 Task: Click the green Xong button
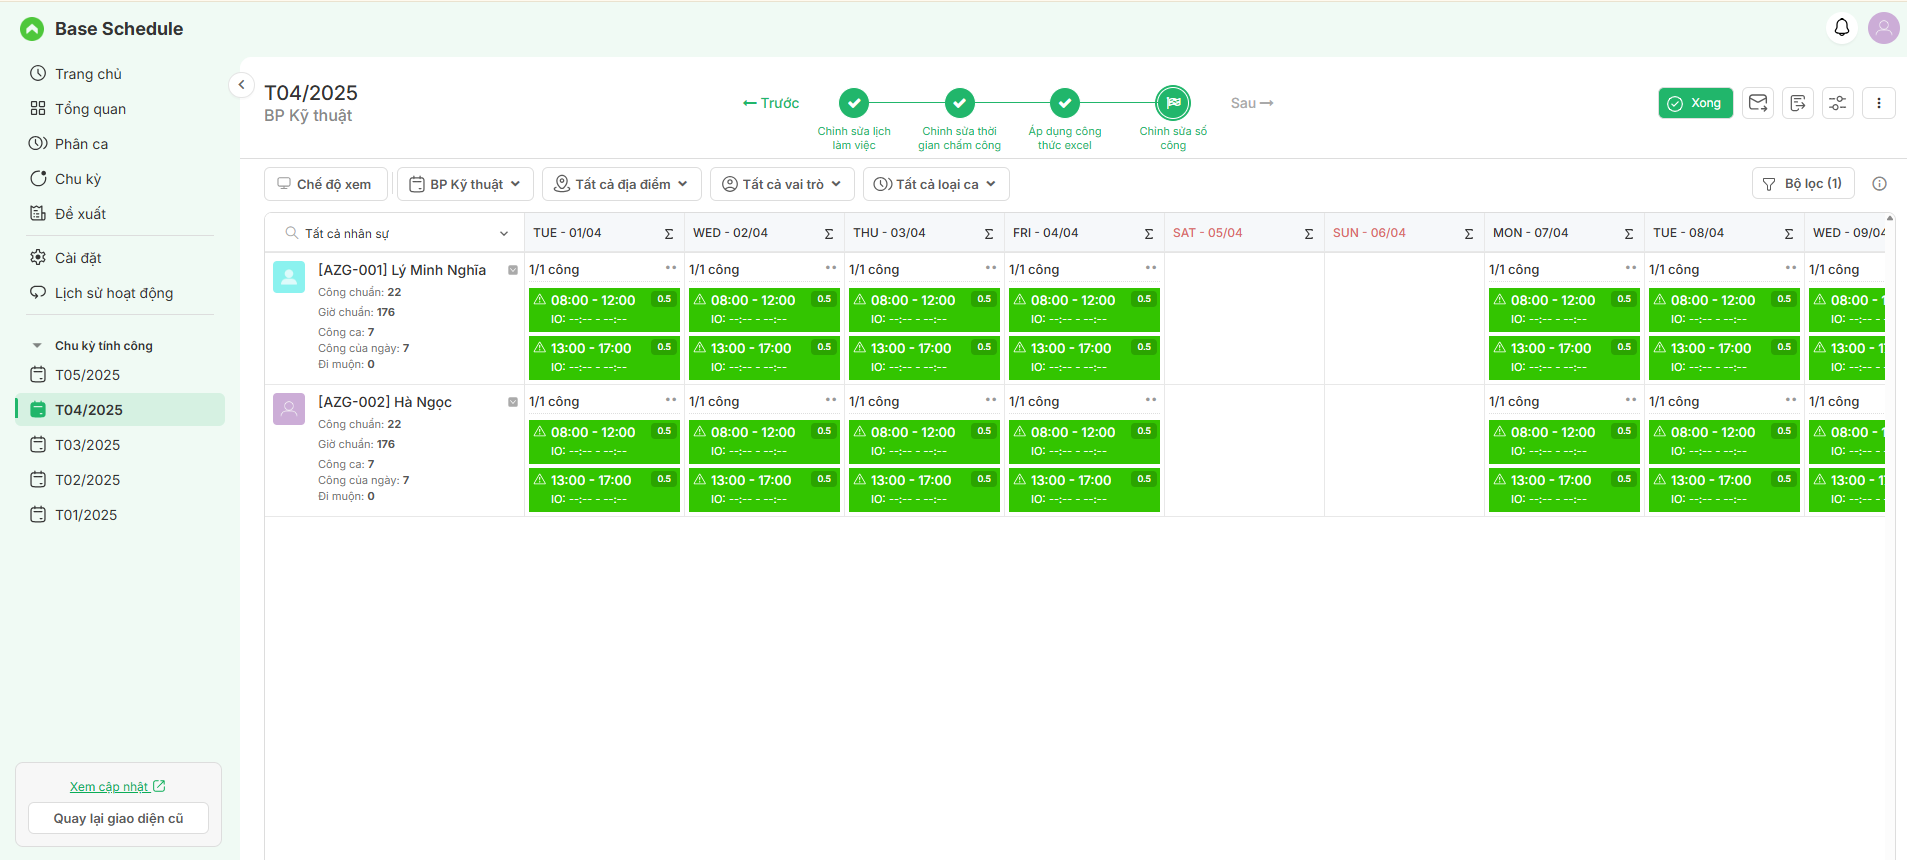click(x=1695, y=103)
